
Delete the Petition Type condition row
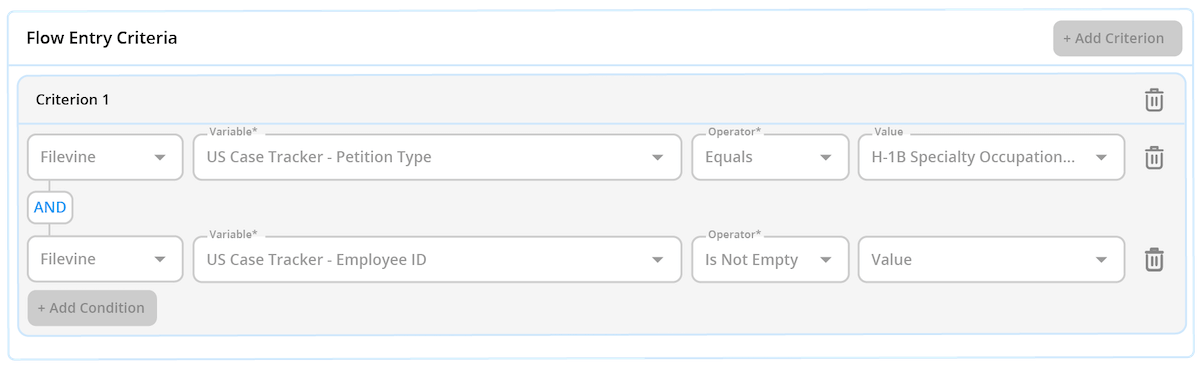point(1154,157)
